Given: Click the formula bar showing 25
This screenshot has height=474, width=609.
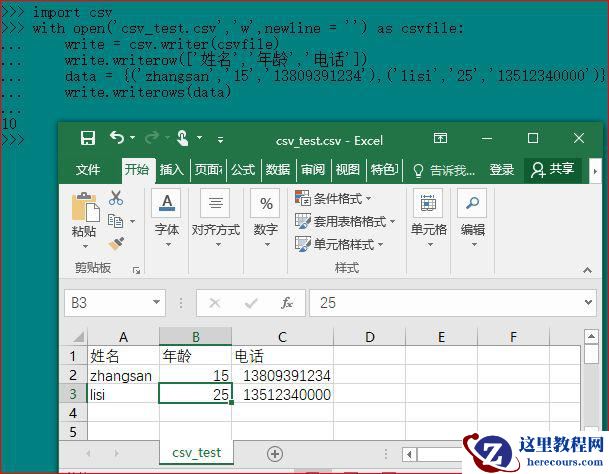Looking at the screenshot, I should tap(447, 303).
